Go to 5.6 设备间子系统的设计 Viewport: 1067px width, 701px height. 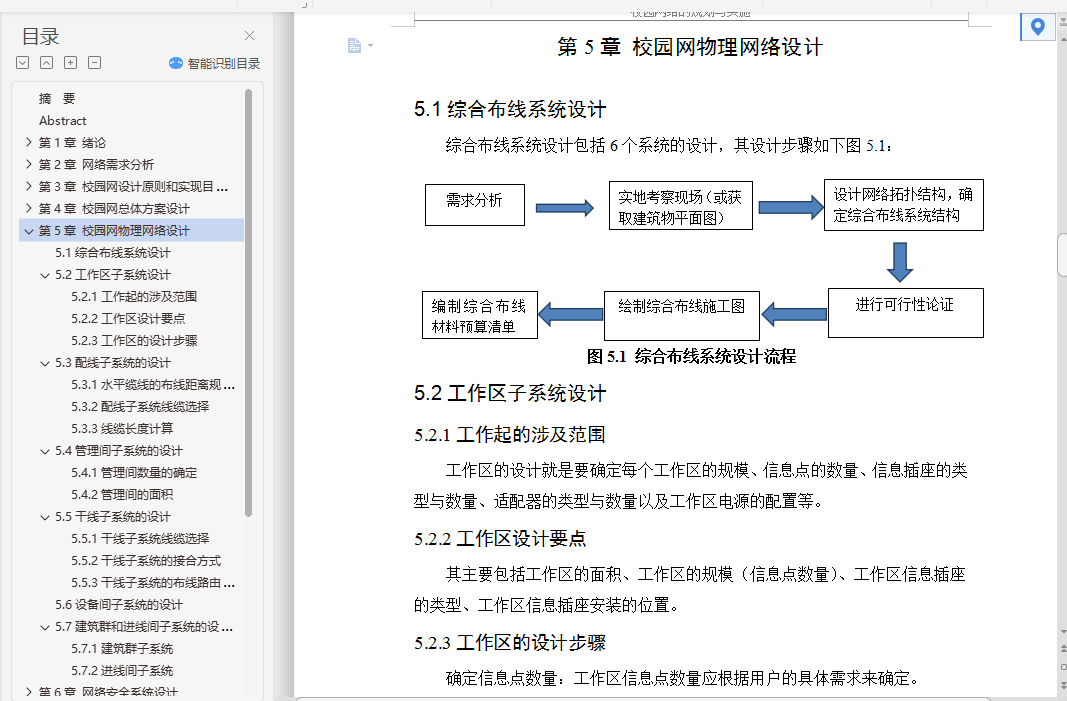(119, 604)
